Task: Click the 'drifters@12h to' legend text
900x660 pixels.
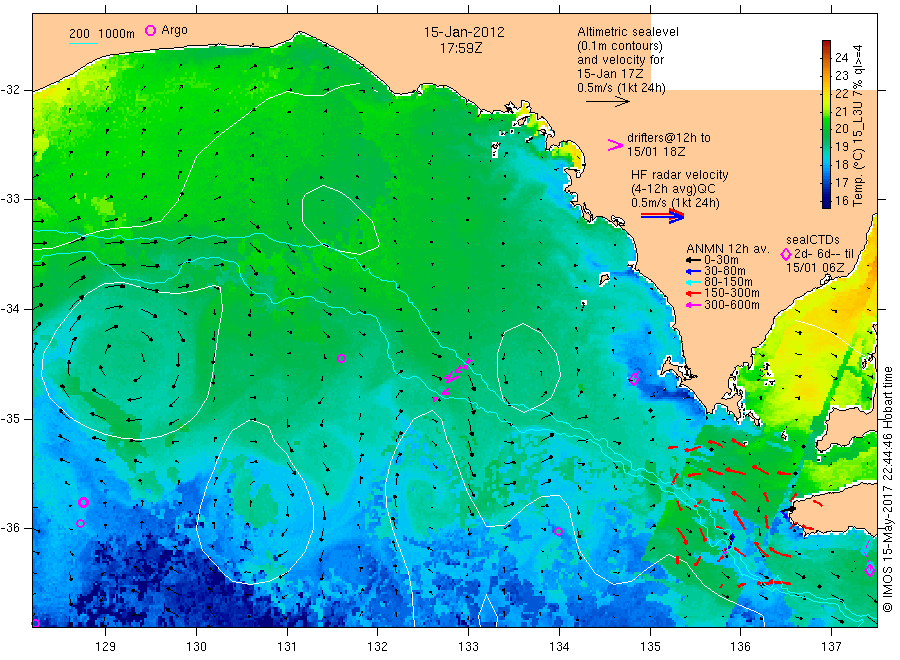Action: click(669, 138)
